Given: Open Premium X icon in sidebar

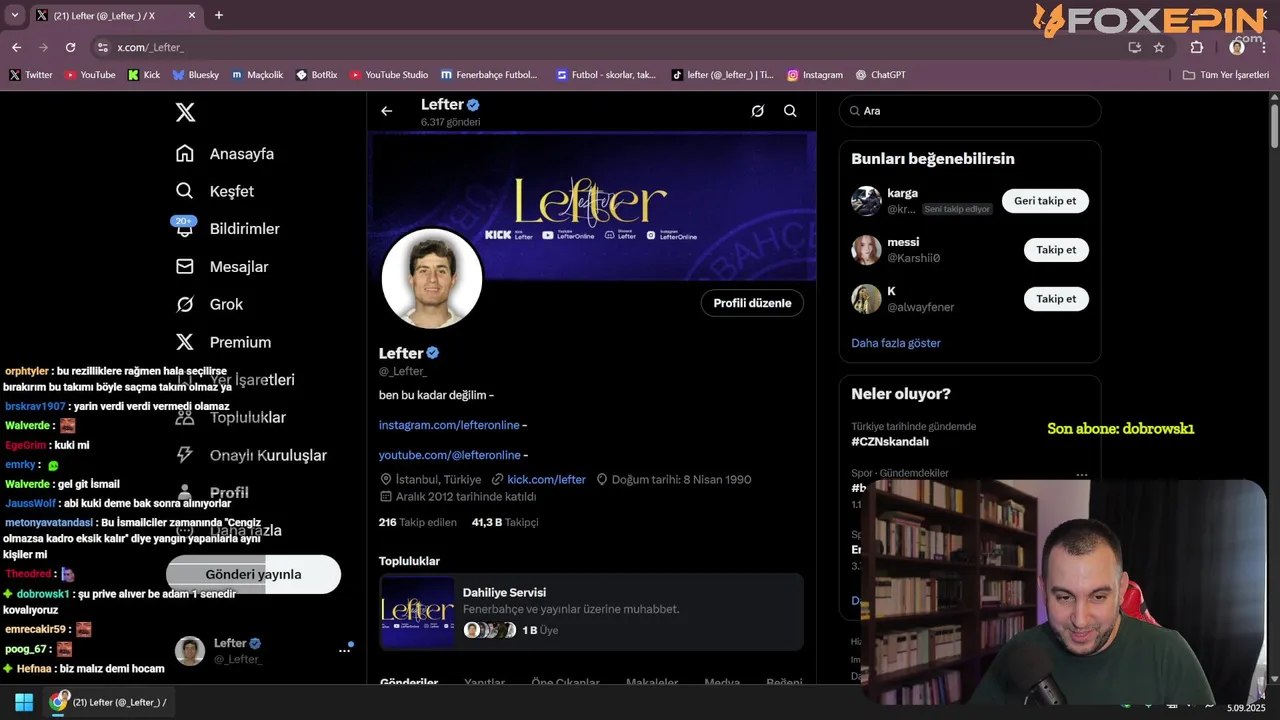Looking at the screenshot, I should coord(185,342).
